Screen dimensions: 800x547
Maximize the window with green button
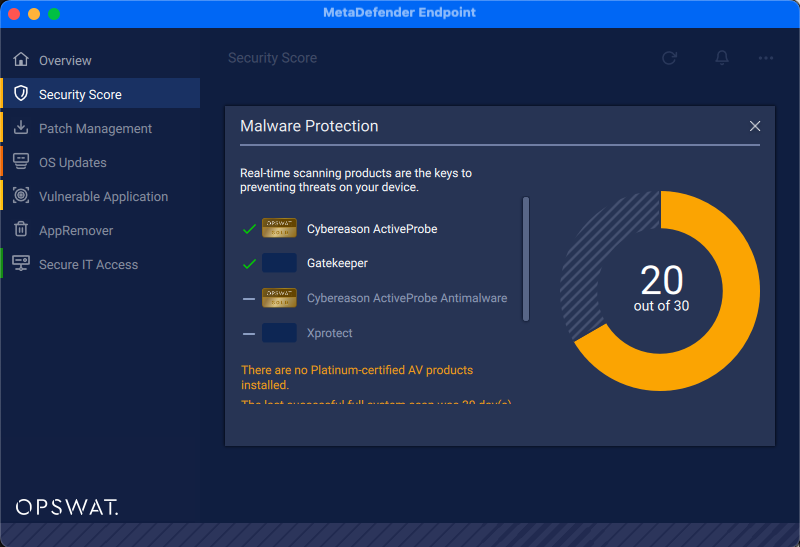point(54,14)
